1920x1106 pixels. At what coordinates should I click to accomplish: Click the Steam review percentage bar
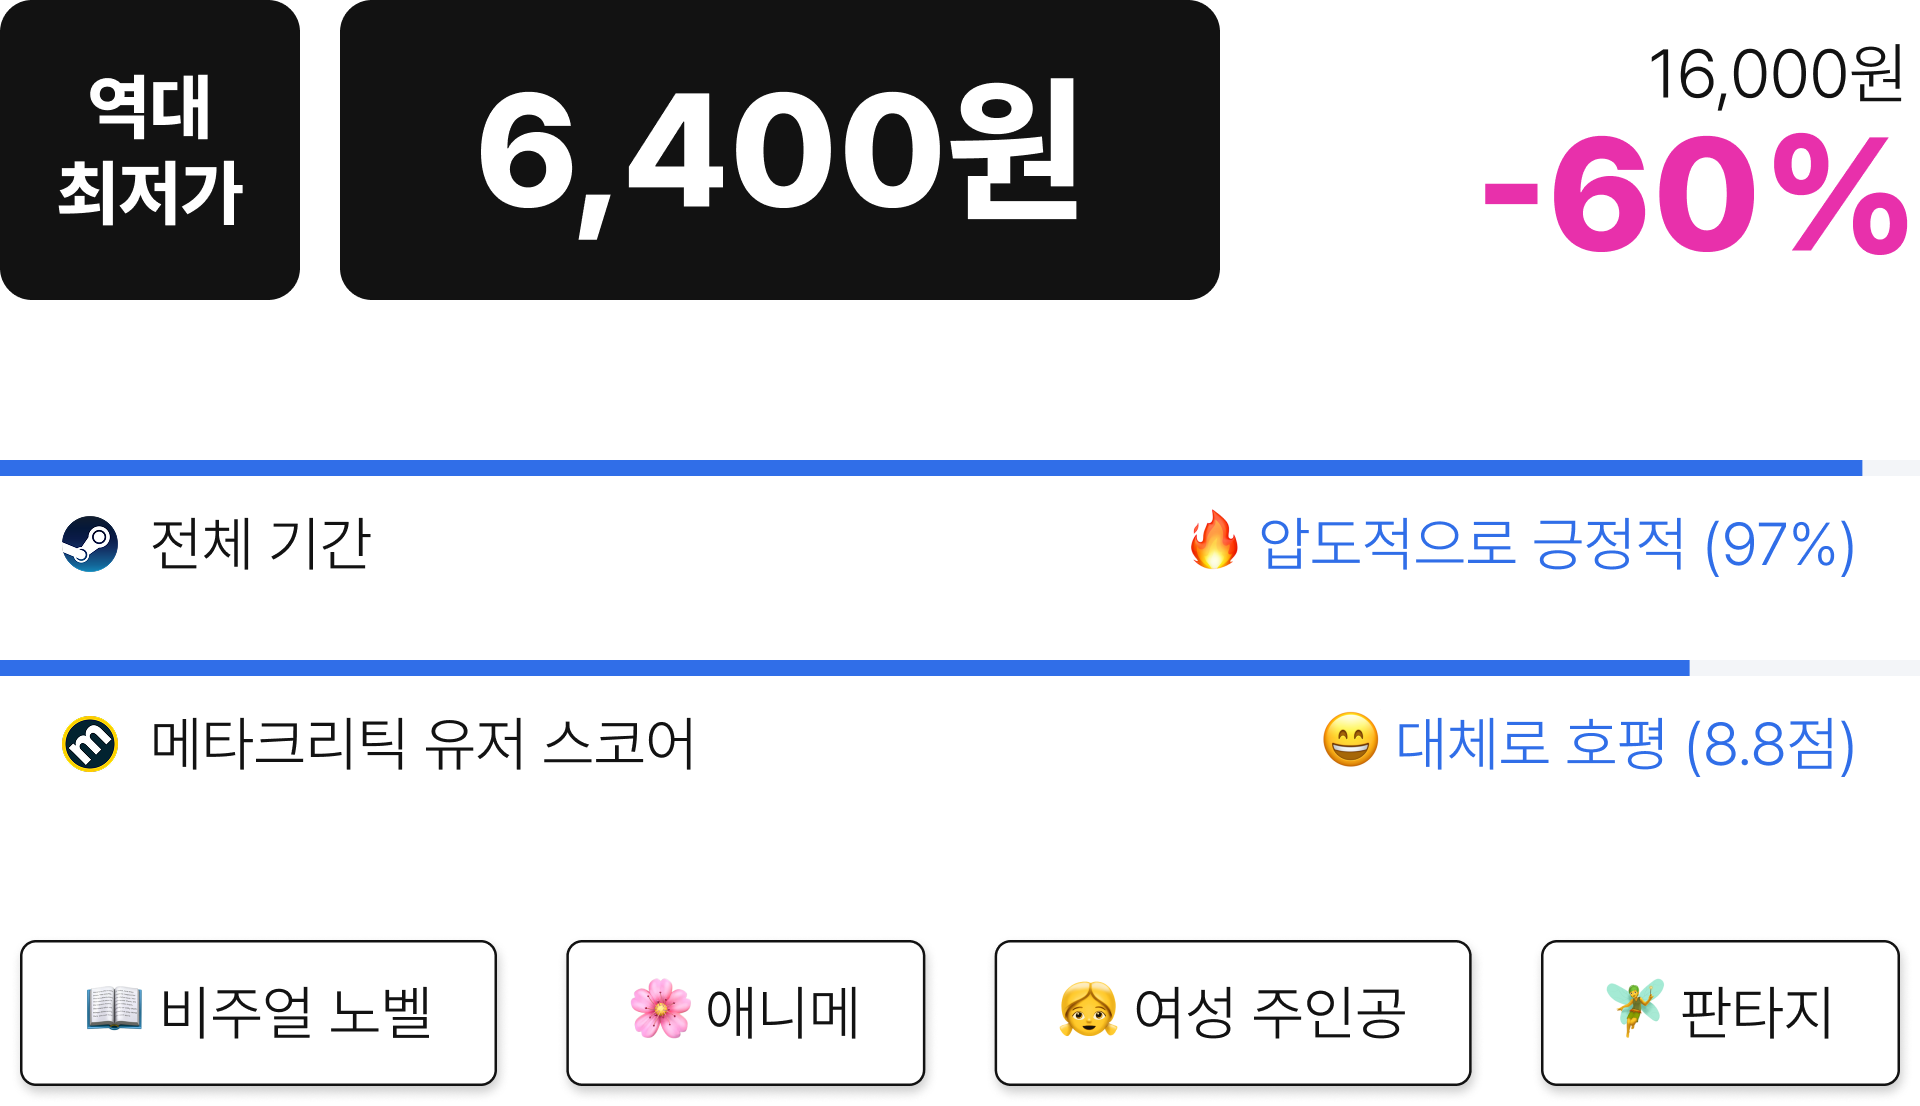click(960, 468)
